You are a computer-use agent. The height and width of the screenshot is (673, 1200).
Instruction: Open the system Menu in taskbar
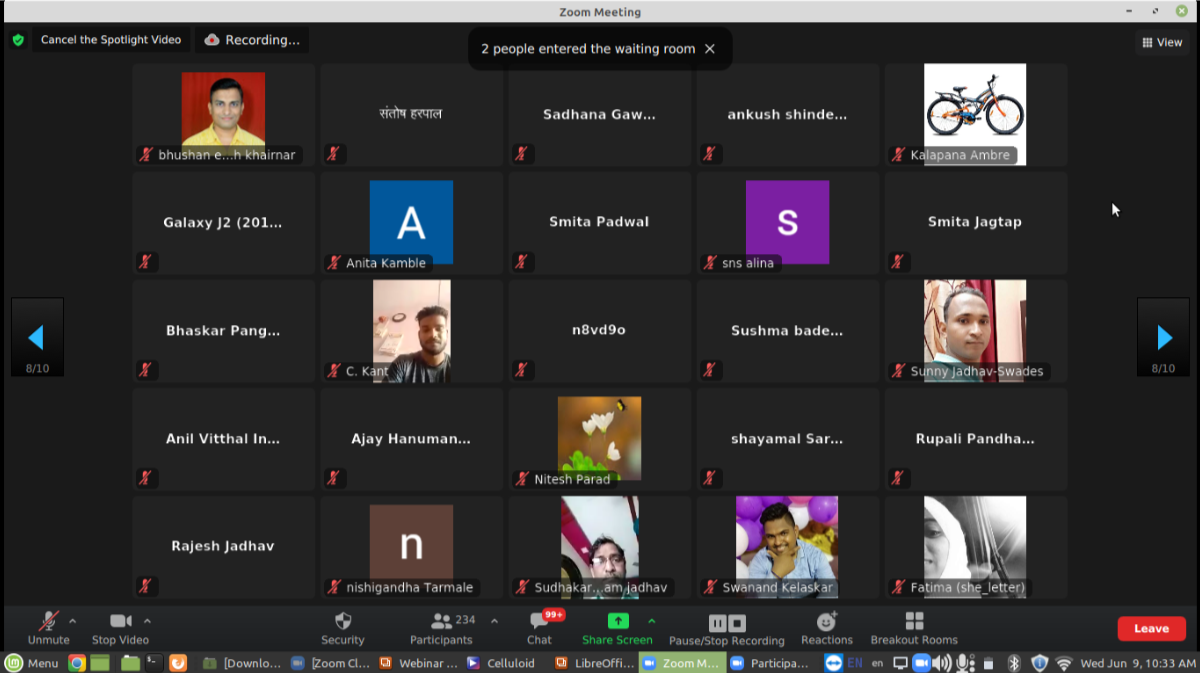click(x=33, y=662)
